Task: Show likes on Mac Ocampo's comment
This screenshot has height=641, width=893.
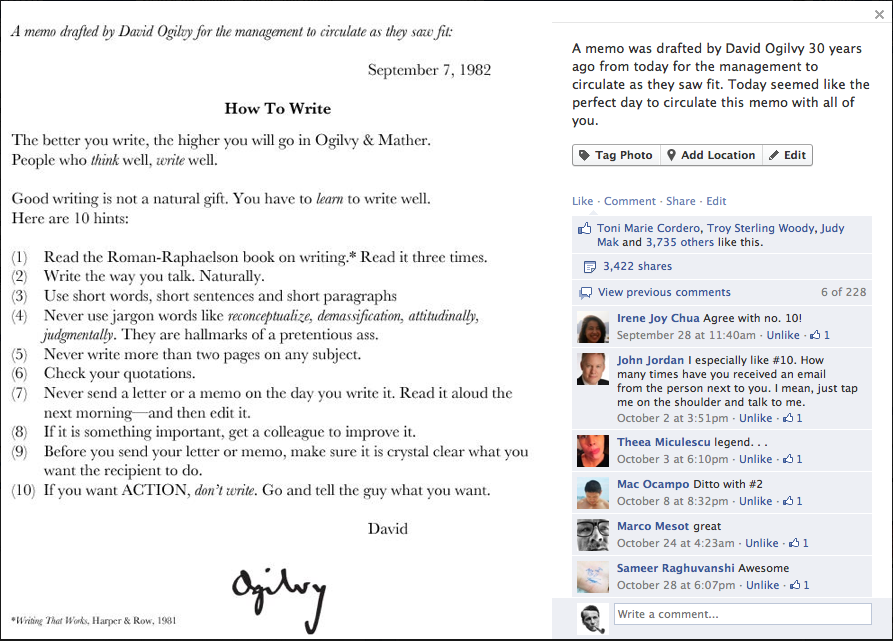Action: click(793, 502)
